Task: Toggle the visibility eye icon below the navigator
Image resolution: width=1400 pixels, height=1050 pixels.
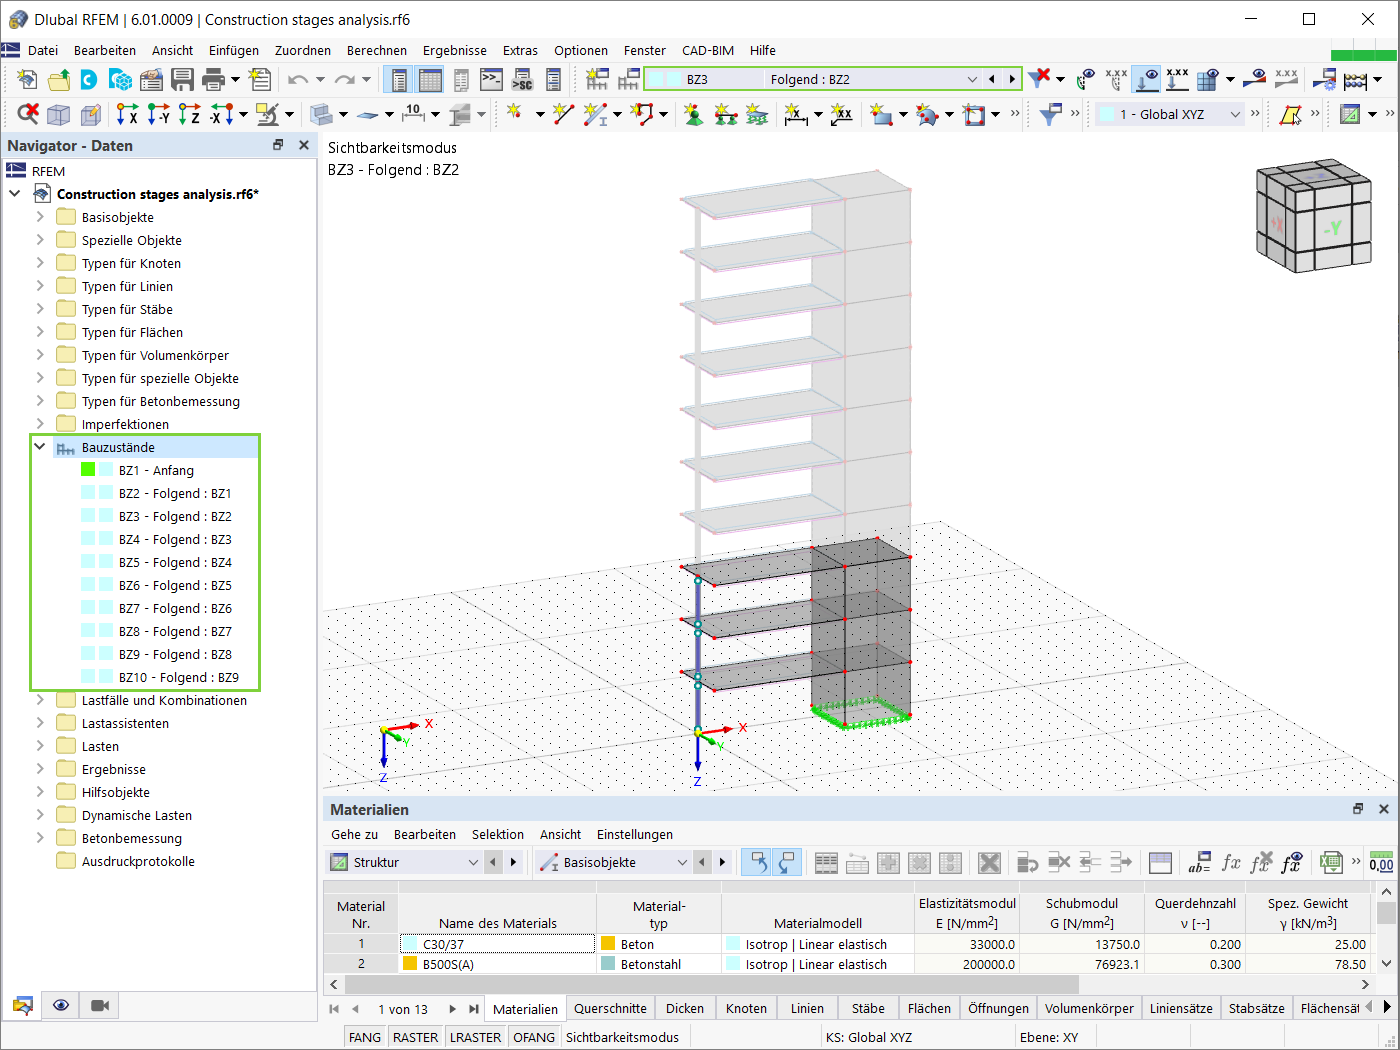Action: pyautogui.click(x=60, y=1005)
